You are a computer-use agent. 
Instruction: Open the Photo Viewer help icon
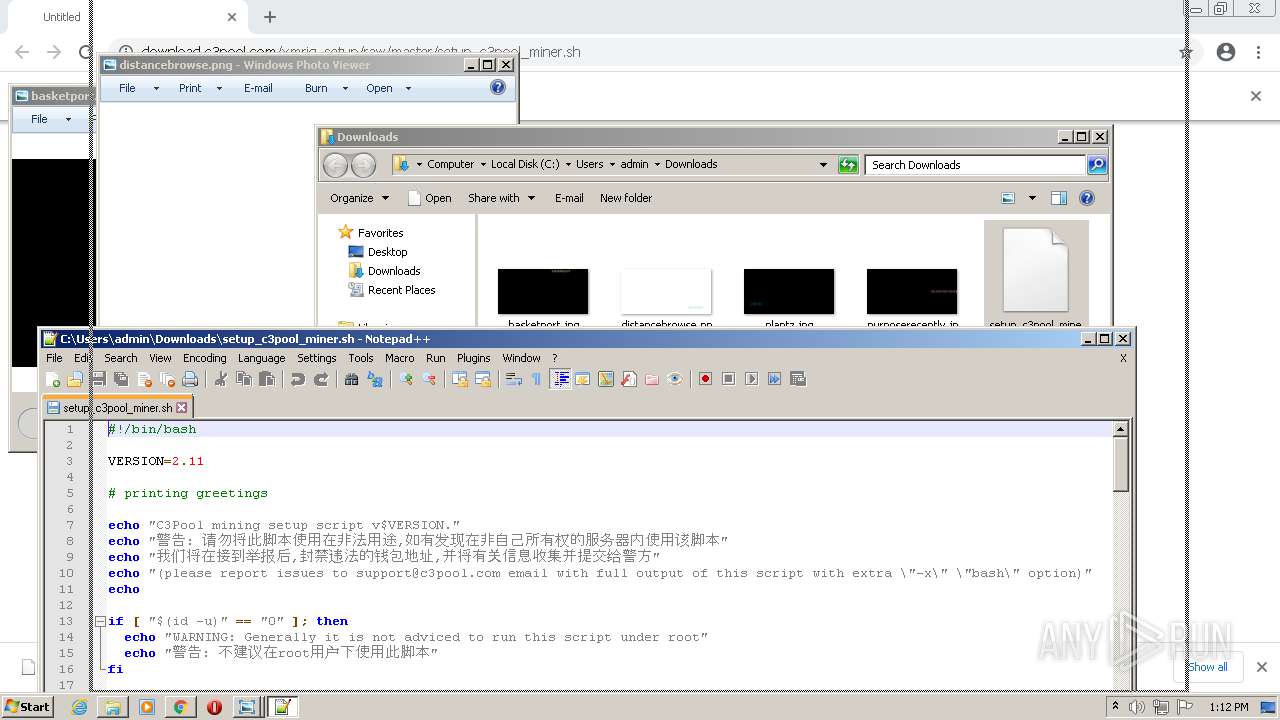498,88
